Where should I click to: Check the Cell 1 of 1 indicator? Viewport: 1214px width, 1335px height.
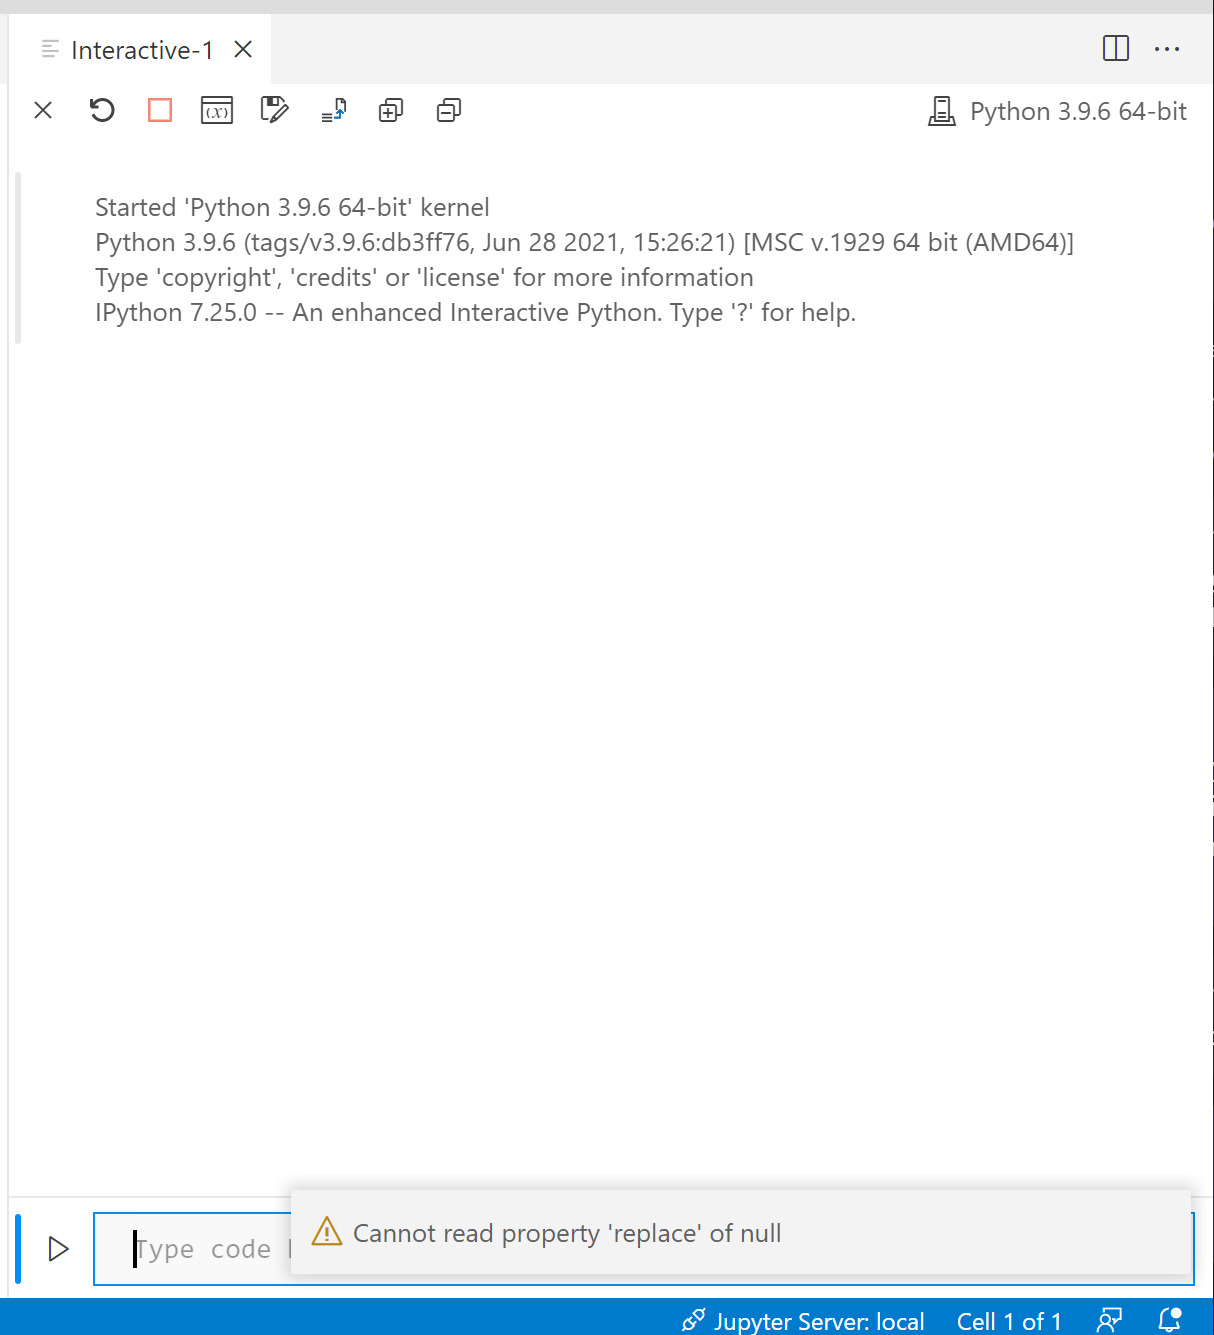pos(1009,1320)
